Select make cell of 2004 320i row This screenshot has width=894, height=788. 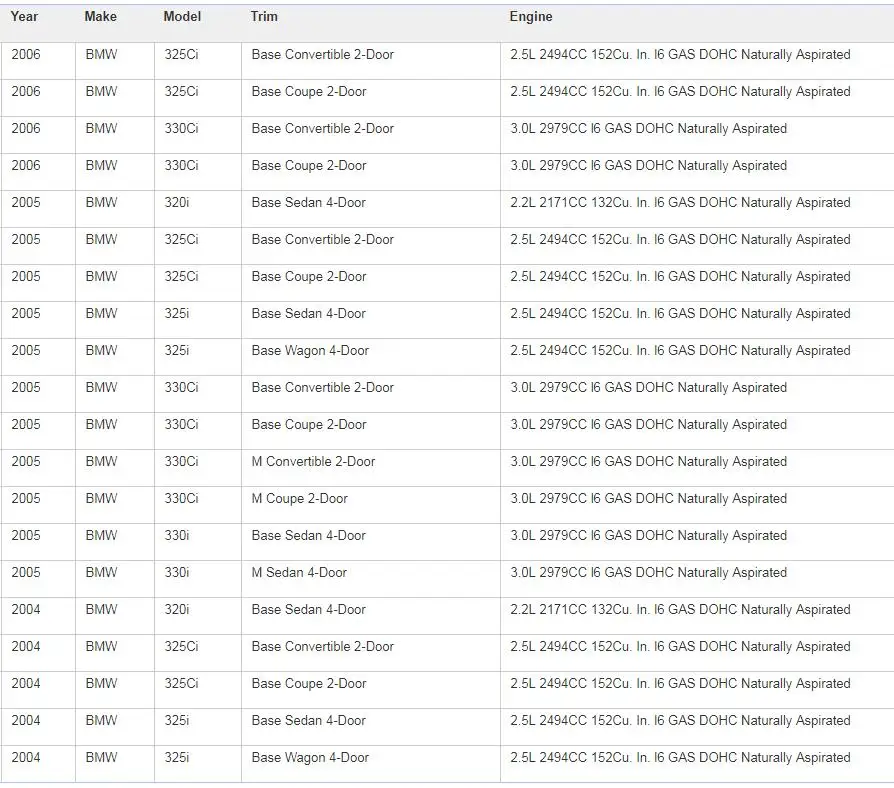pos(115,616)
